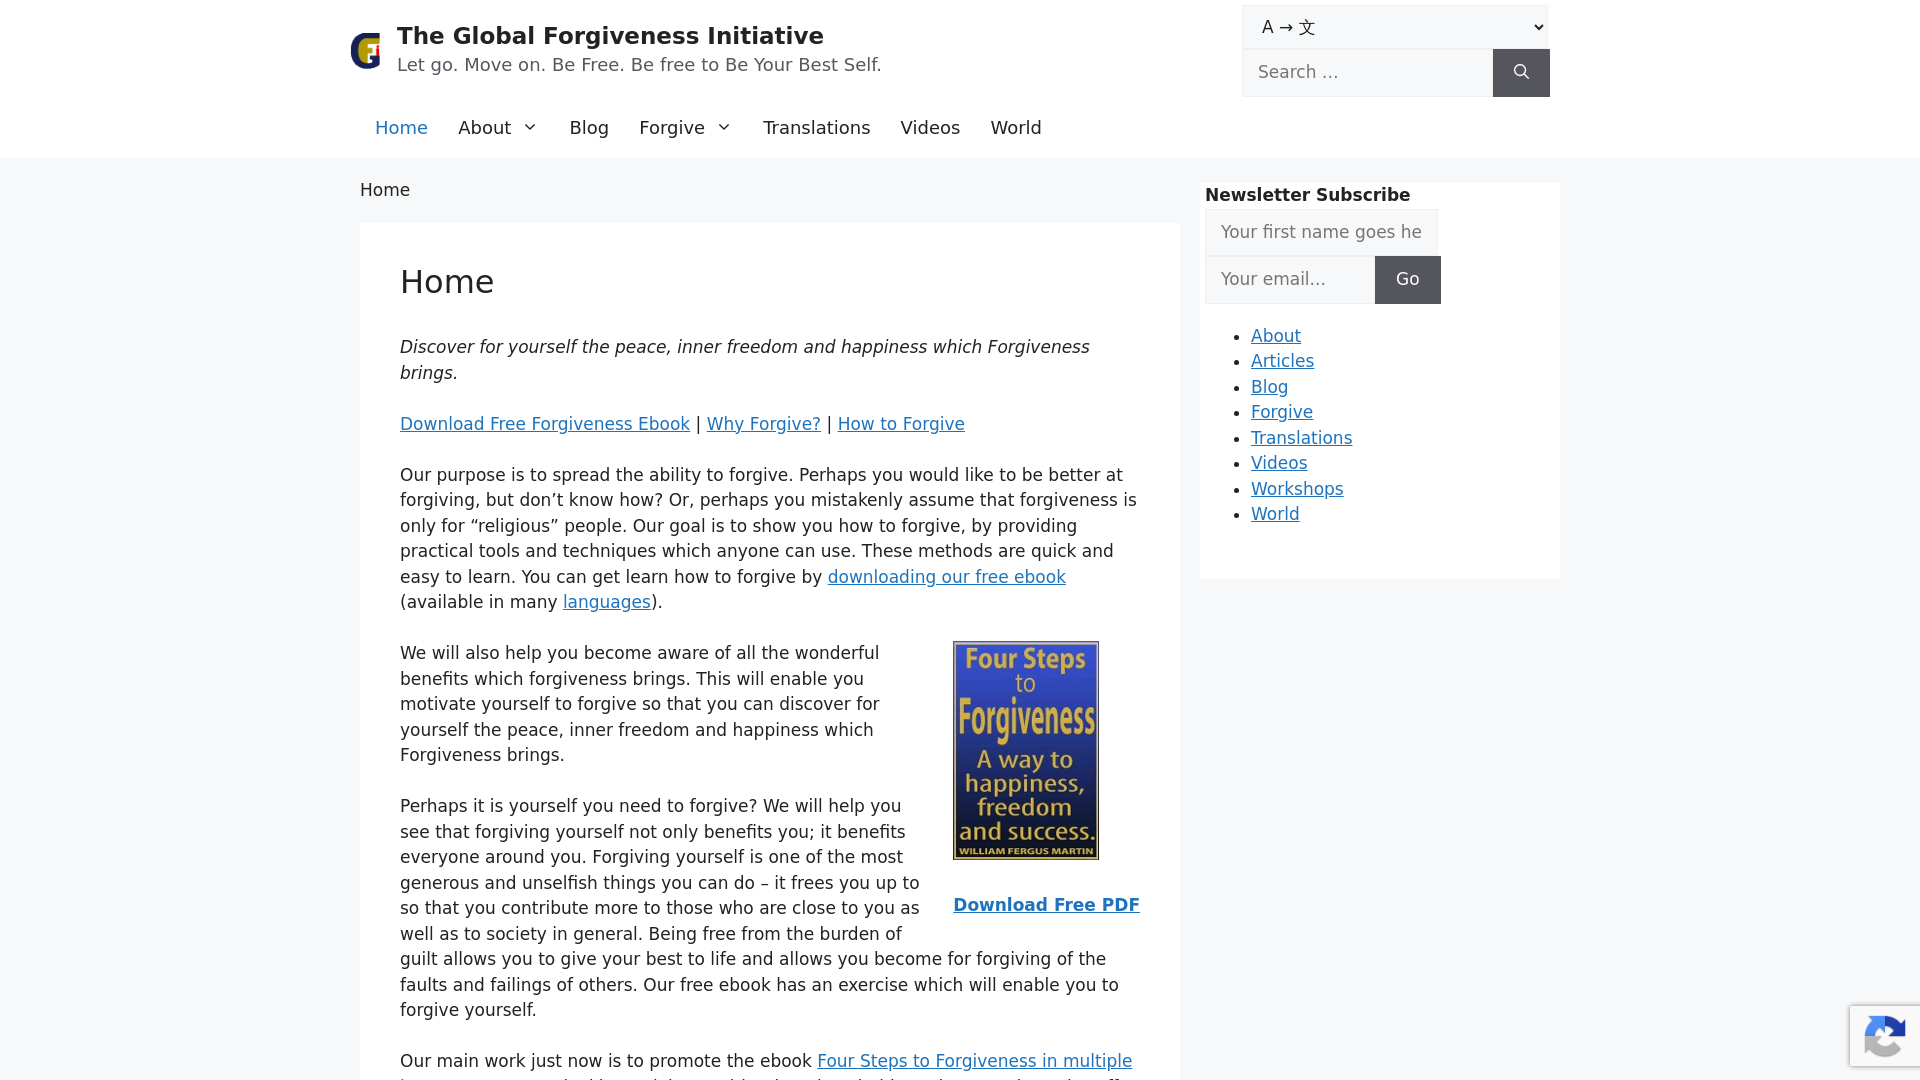Screen dimensions: 1920x1080
Task: Click the tagline Let go. Move on.
Action: [x=639, y=65]
